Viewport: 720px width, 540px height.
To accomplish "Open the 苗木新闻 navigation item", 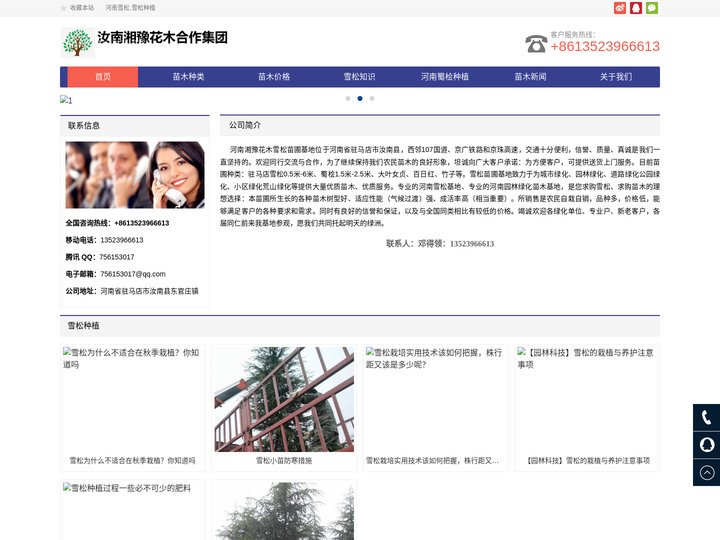I will point(530,77).
